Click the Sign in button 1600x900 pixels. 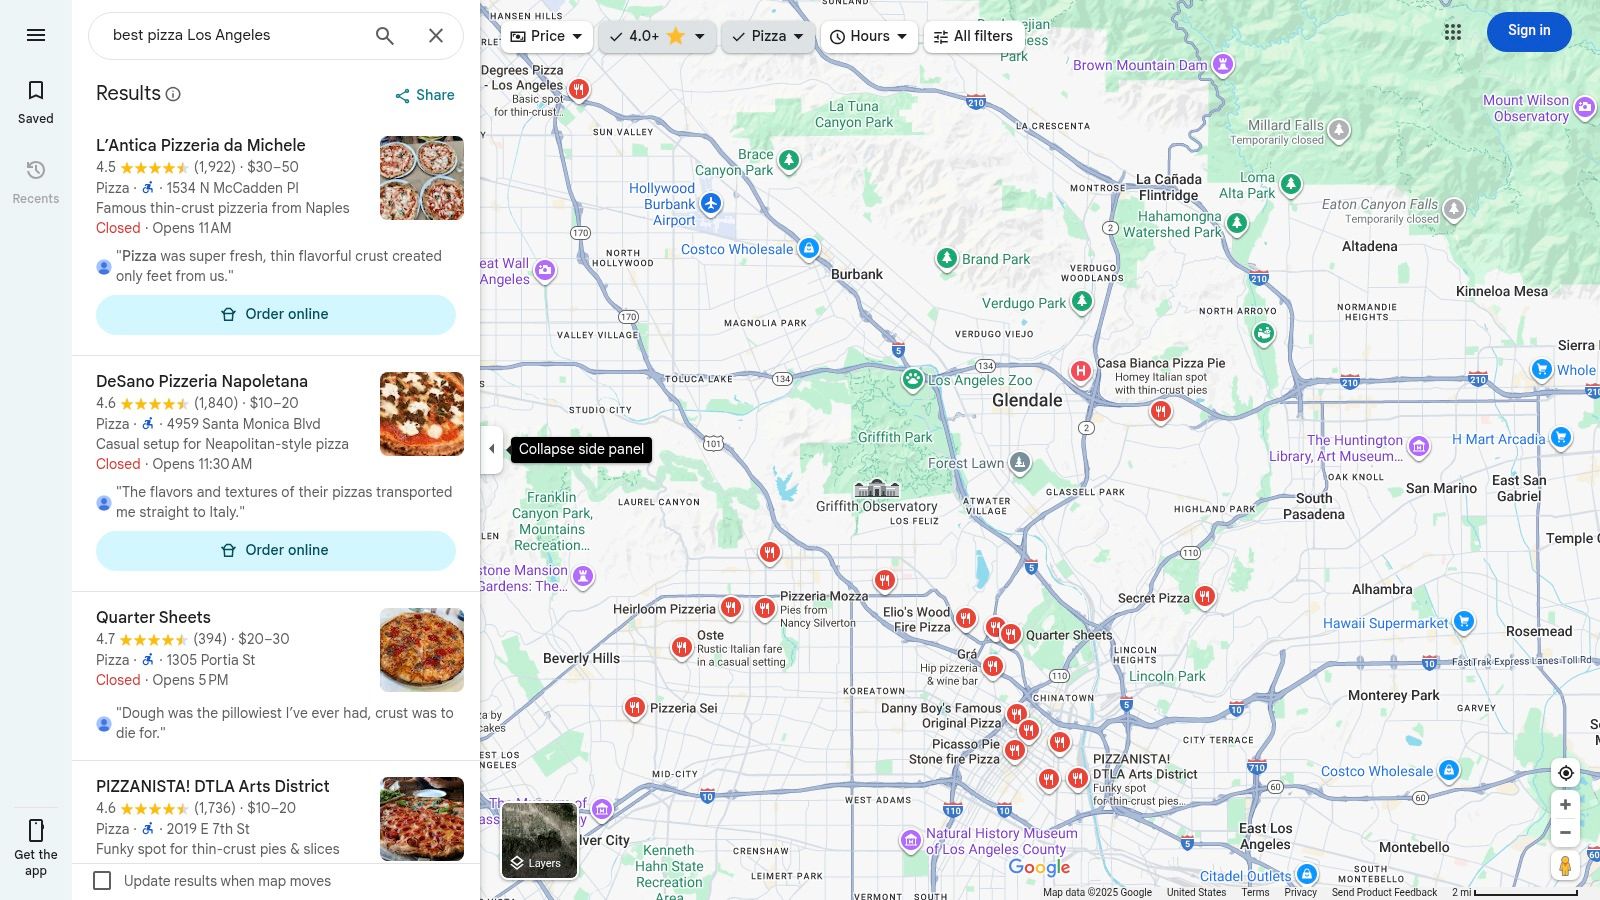(x=1529, y=31)
